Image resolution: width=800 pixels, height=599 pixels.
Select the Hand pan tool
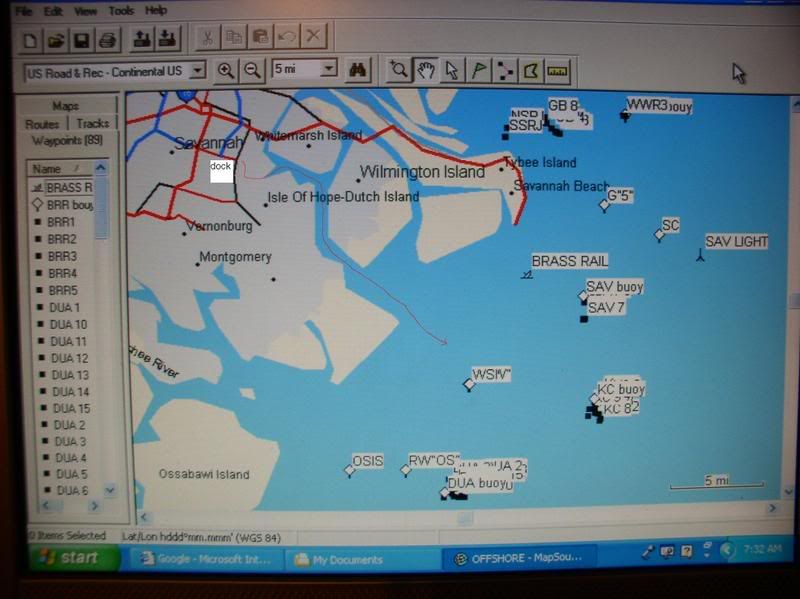pyautogui.click(x=426, y=70)
